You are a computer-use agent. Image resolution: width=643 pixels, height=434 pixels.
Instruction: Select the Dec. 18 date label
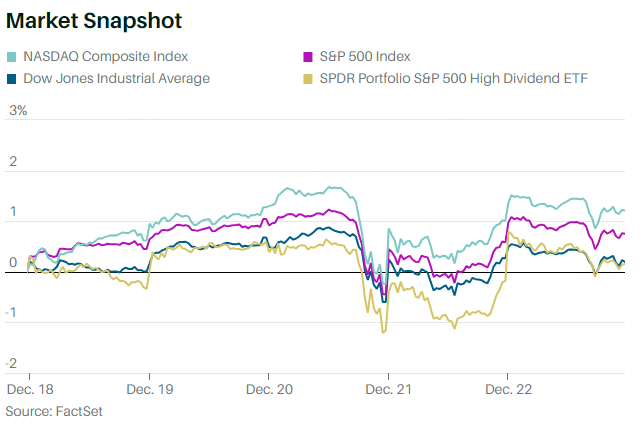(30, 389)
